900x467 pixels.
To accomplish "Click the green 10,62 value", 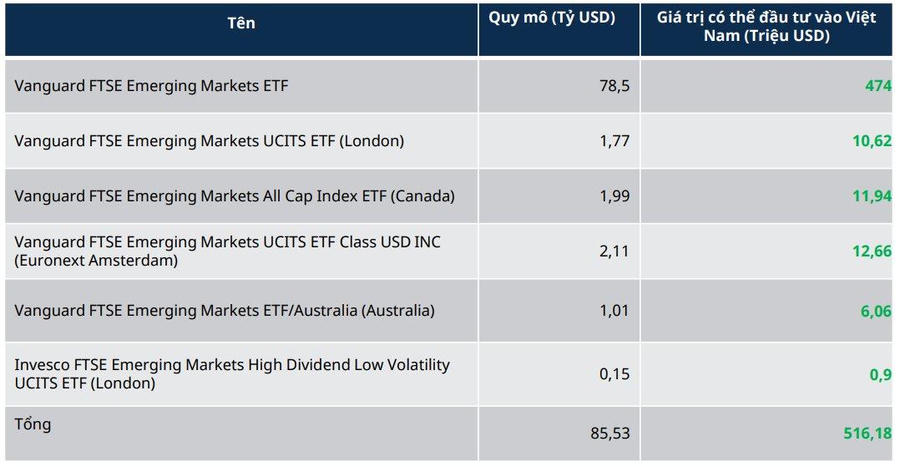I will click(871, 141).
